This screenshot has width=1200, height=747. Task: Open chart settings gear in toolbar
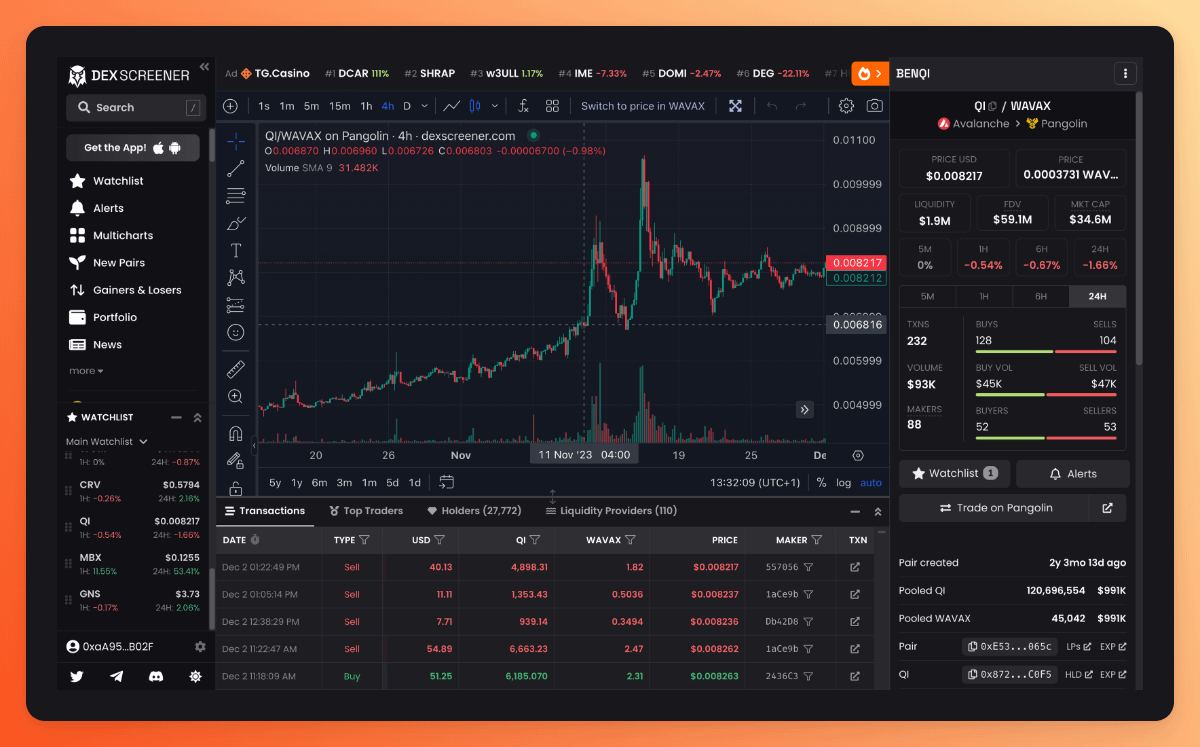click(x=846, y=106)
